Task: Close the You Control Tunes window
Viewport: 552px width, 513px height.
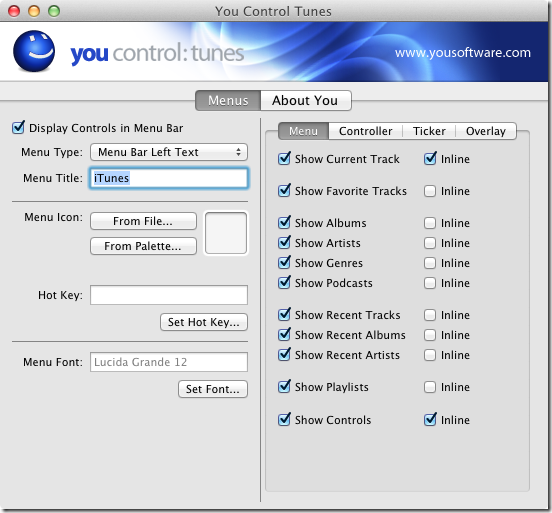Action: (x=14, y=11)
